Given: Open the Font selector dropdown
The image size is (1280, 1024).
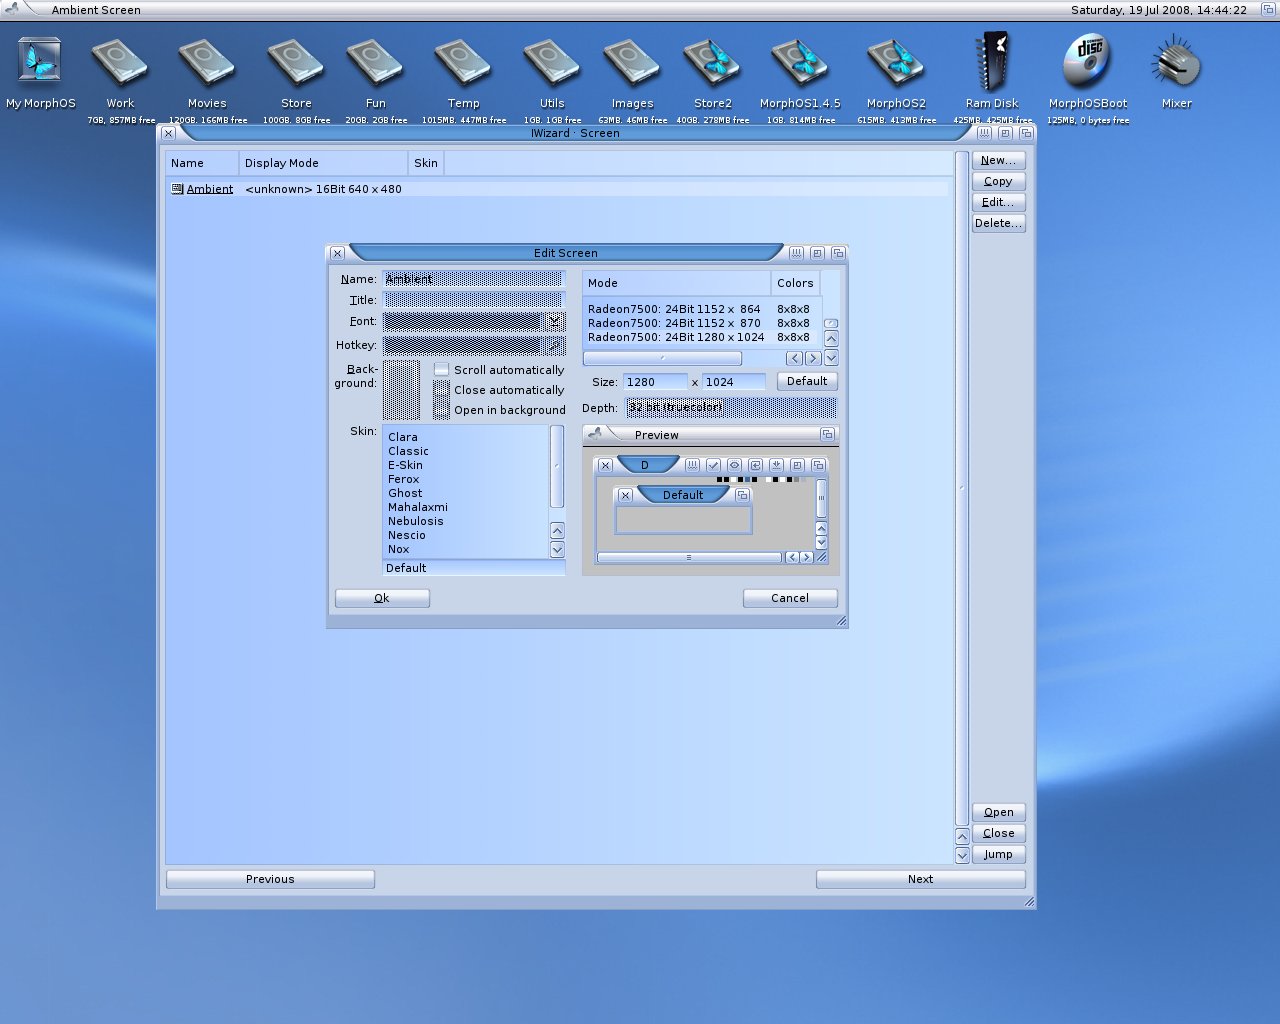Looking at the screenshot, I should (x=556, y=321).
